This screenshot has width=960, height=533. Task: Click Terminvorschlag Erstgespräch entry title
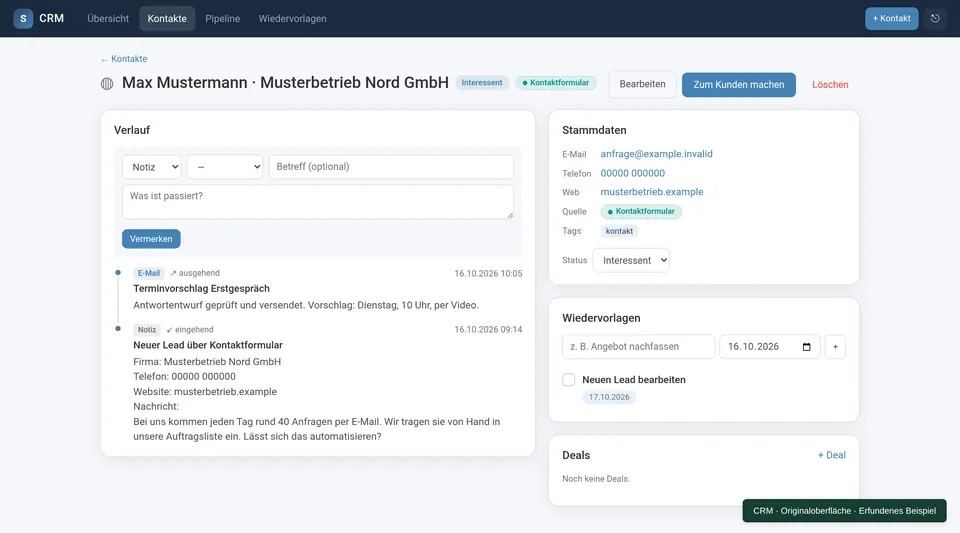click(x=201, y=289)
